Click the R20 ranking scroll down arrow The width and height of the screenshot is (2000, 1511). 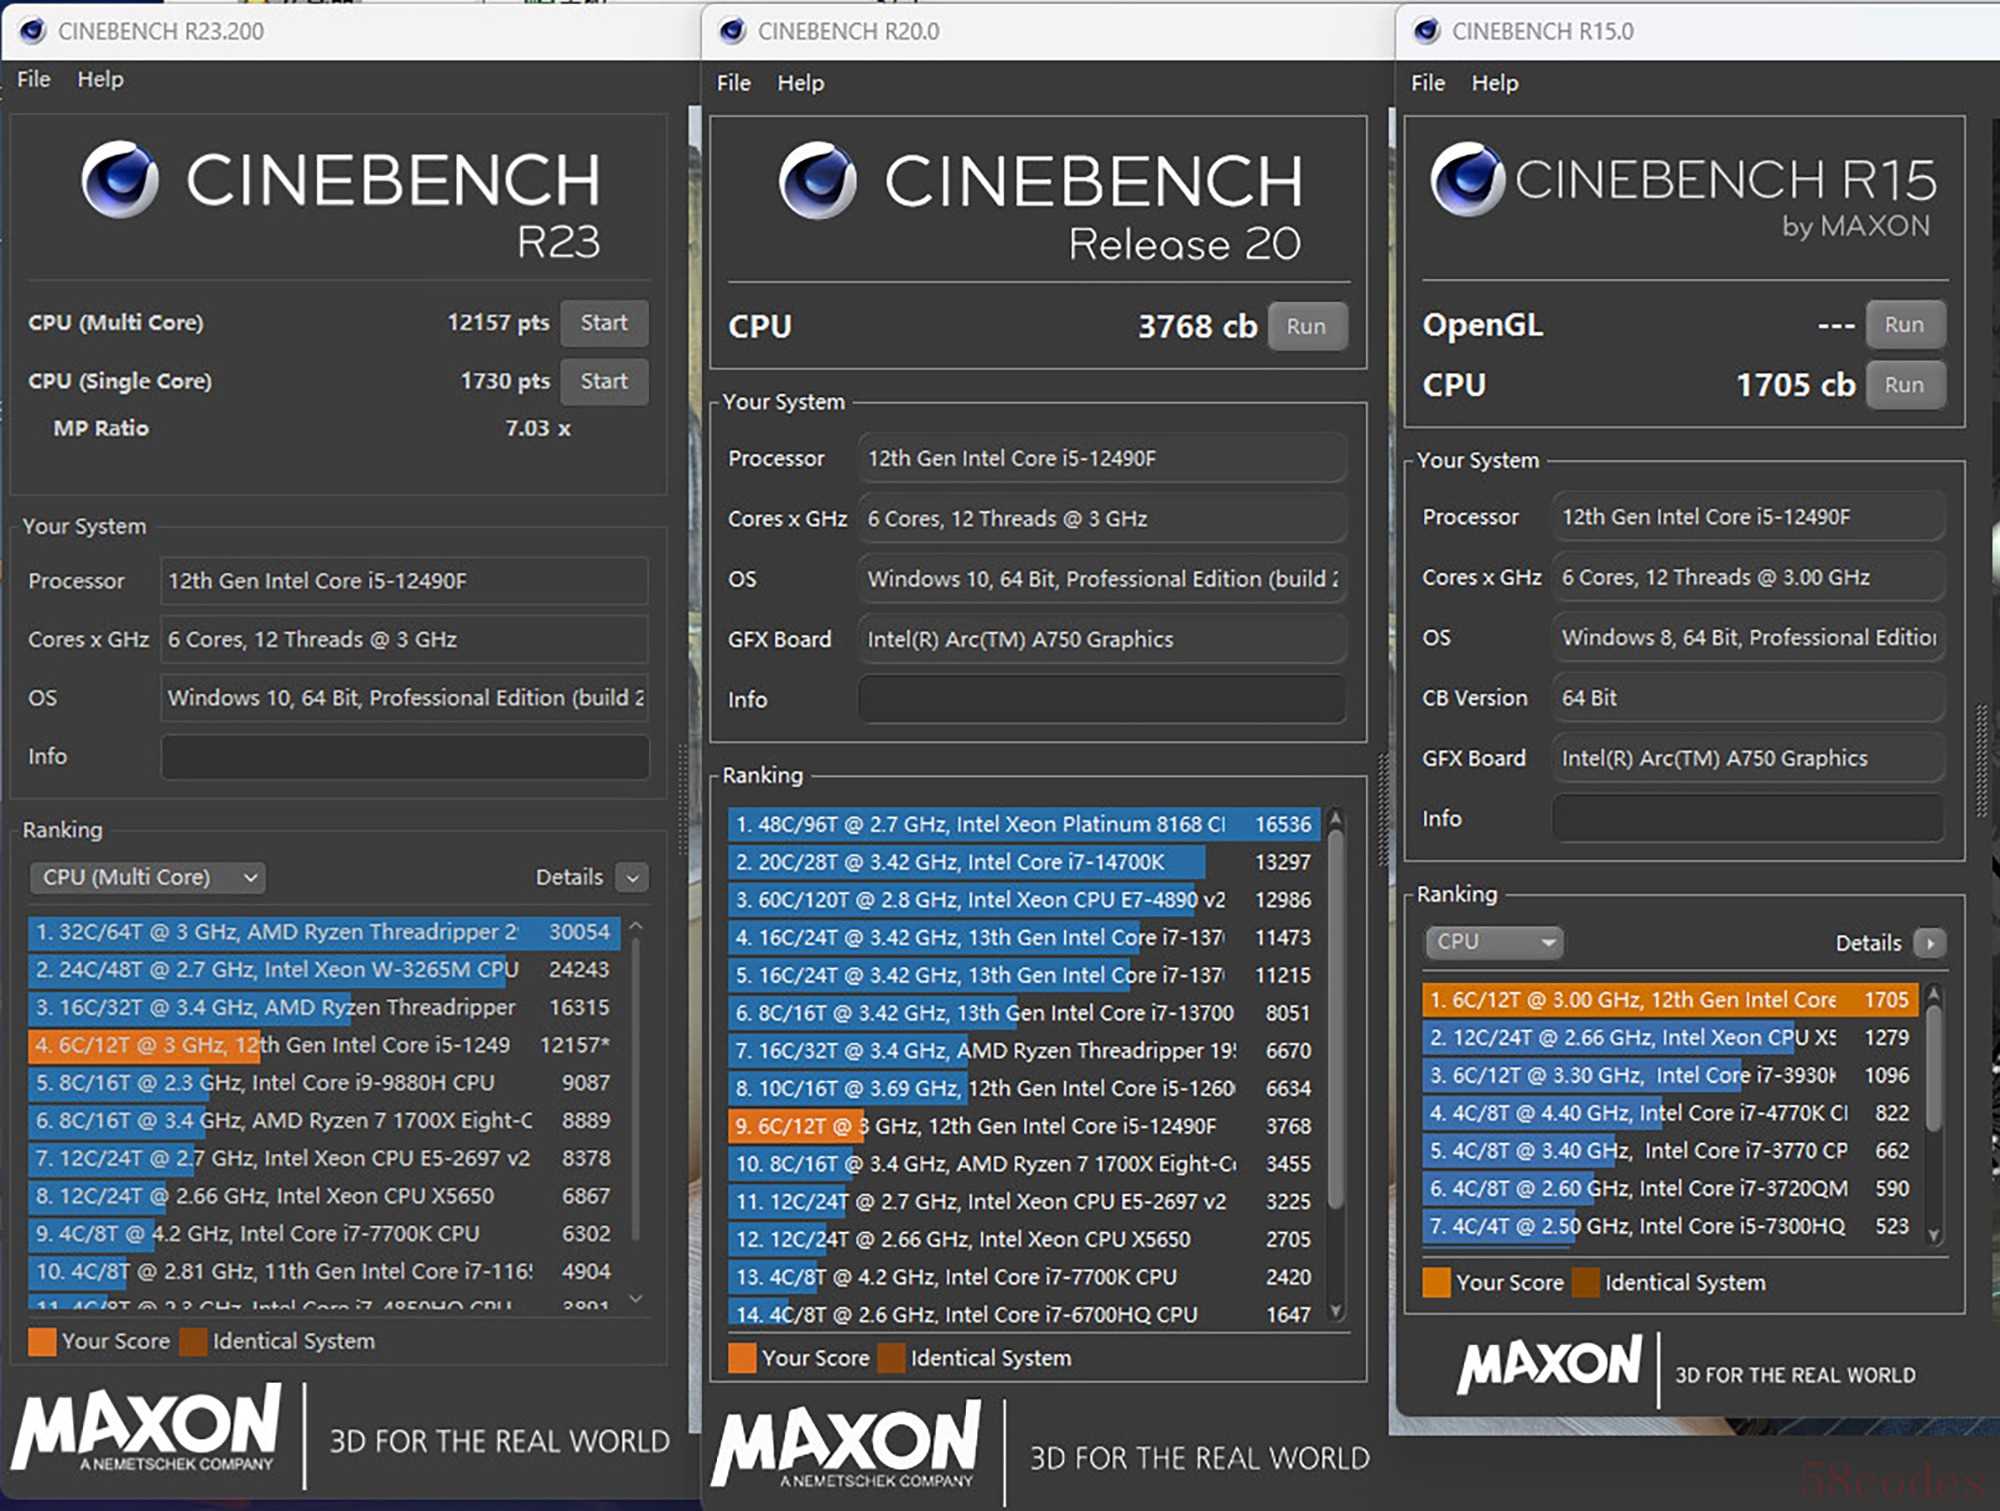pyautogui.click(x=1335, y=1311)
